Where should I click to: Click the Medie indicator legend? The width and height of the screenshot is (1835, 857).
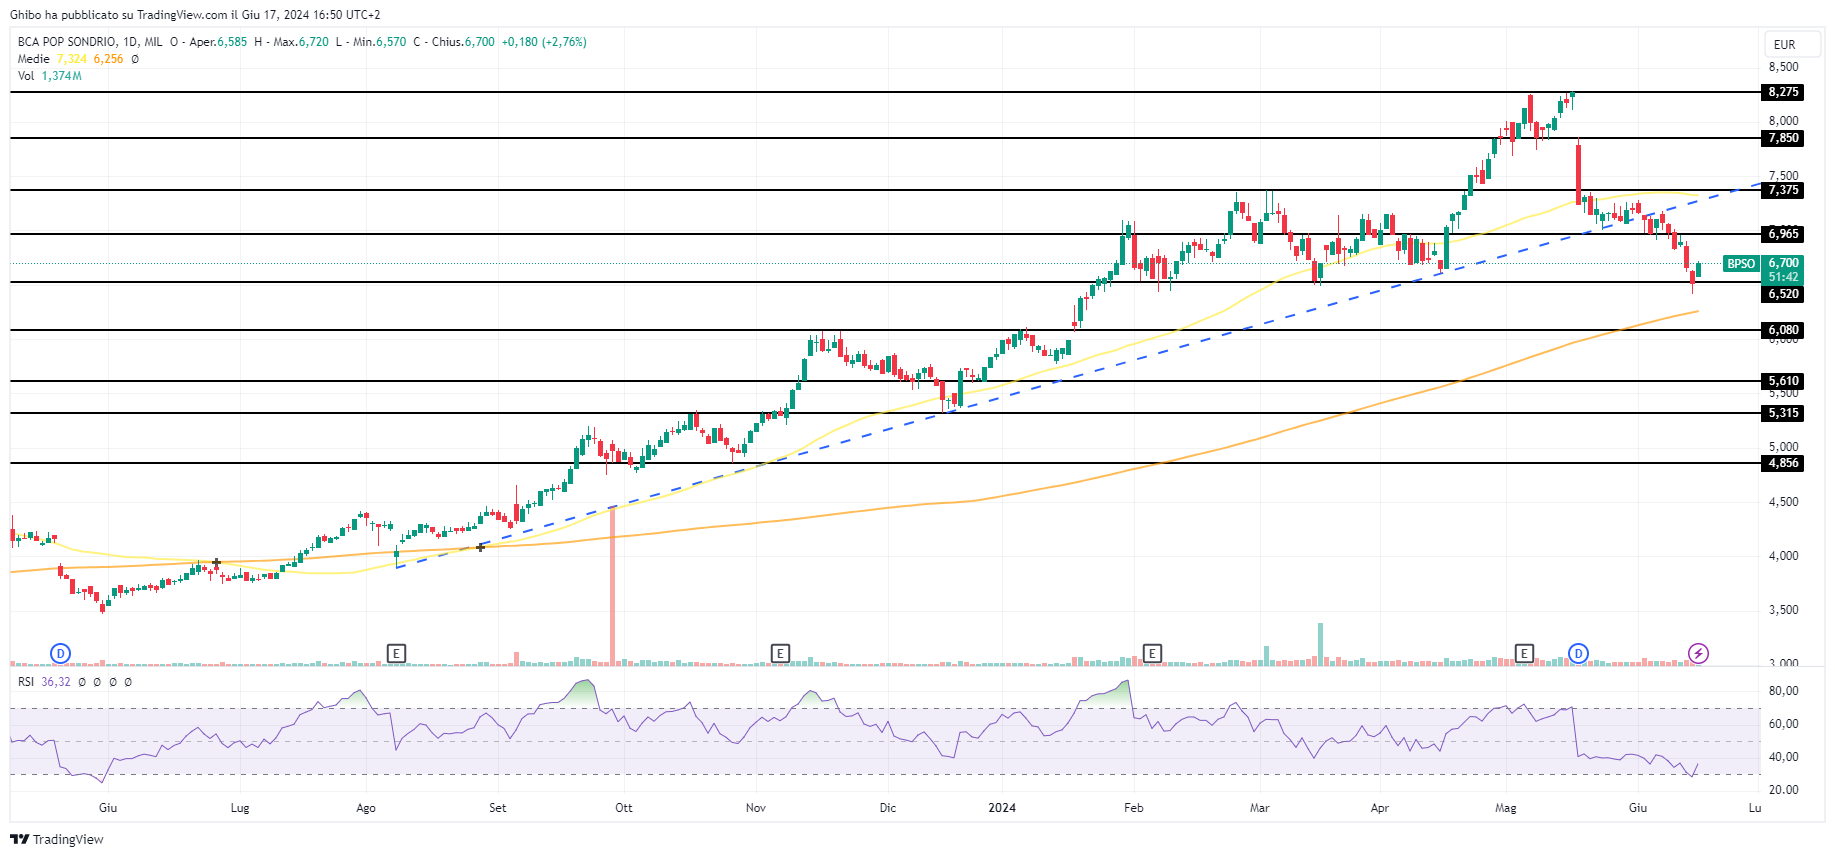pos(33,59)
